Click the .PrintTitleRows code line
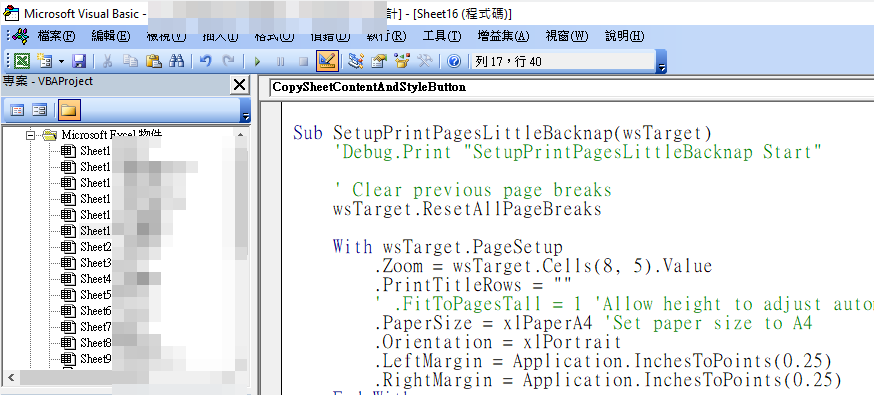874x395 pixels. click(473, 285)
